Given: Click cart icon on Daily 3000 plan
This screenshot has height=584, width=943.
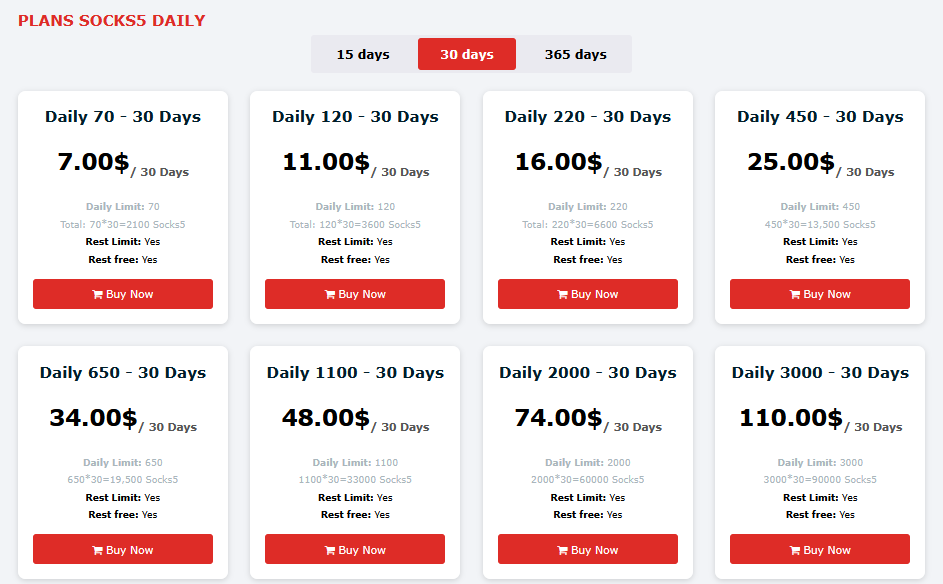Looking at the screenshot, I should point(795,550).
